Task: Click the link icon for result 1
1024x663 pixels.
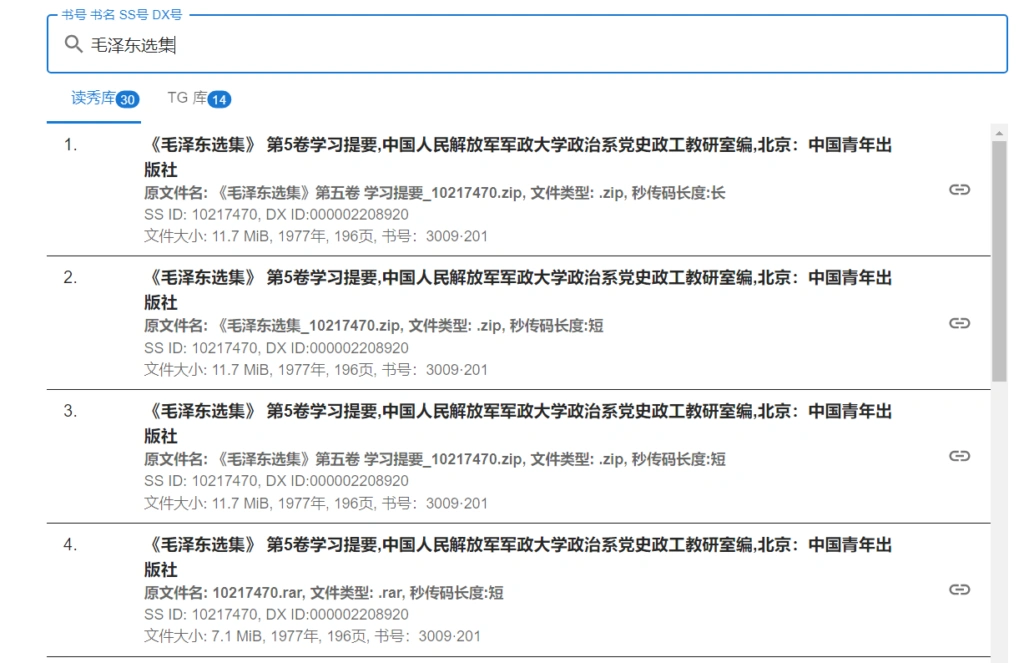Action: coord(959,189)
